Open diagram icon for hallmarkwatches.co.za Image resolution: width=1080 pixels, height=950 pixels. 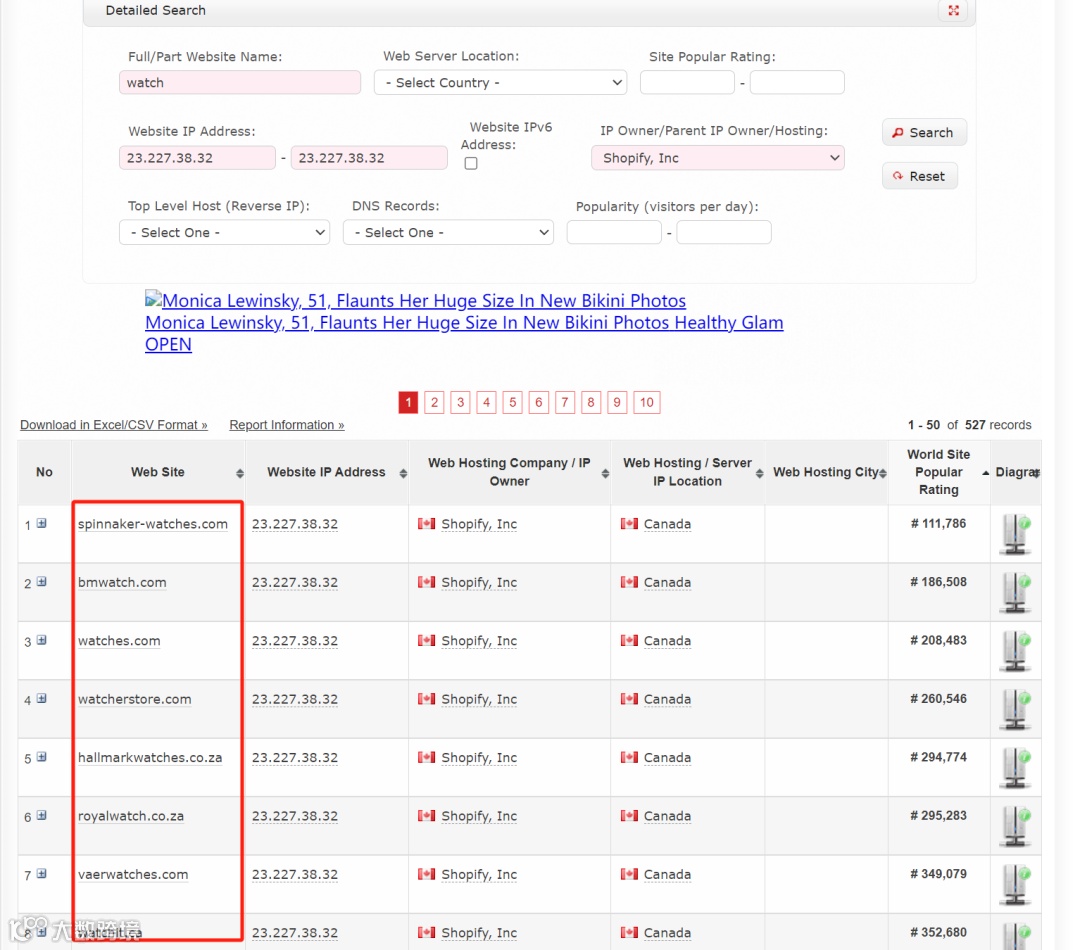click(1016, 767)
